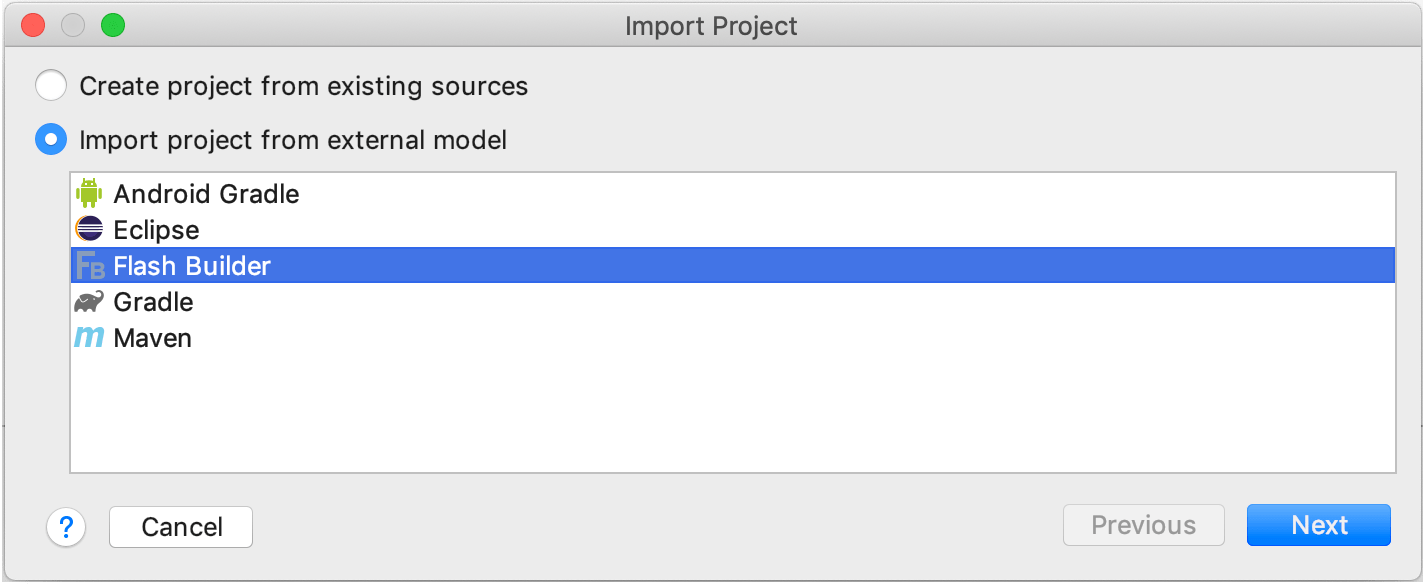Select the Create project from existing sources radio
Screen dimensions: 1425x584
[x=51, y=86]
